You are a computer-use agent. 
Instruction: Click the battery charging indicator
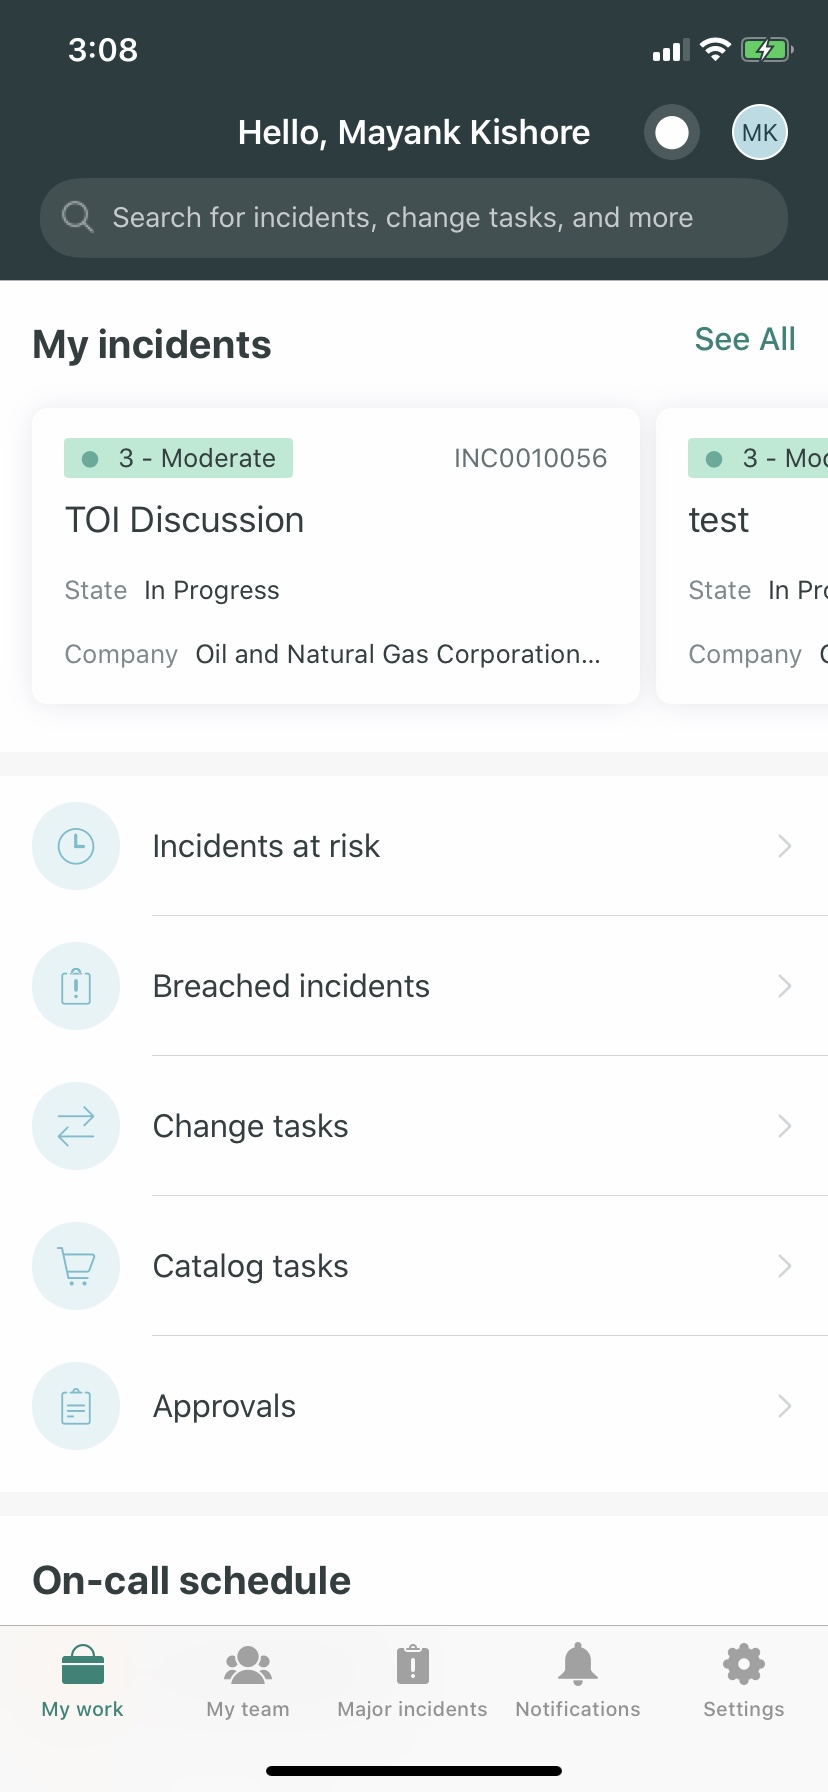pos(766,49)
